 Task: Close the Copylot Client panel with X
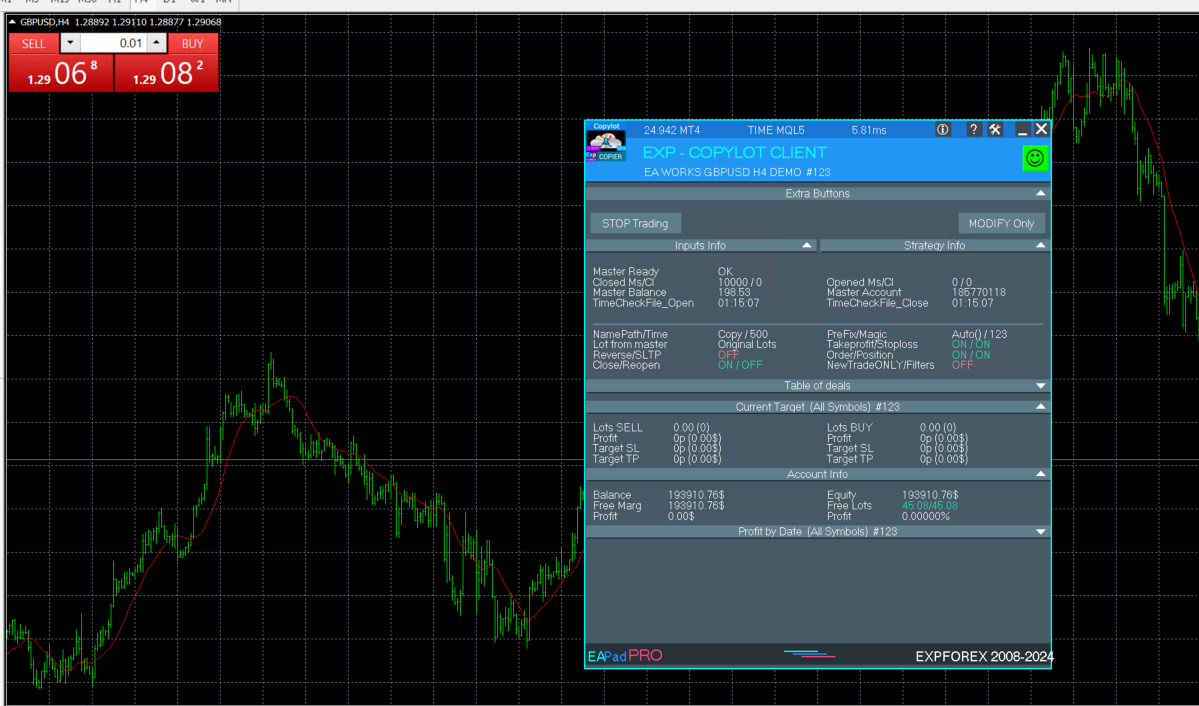(x=1041, y=130)
